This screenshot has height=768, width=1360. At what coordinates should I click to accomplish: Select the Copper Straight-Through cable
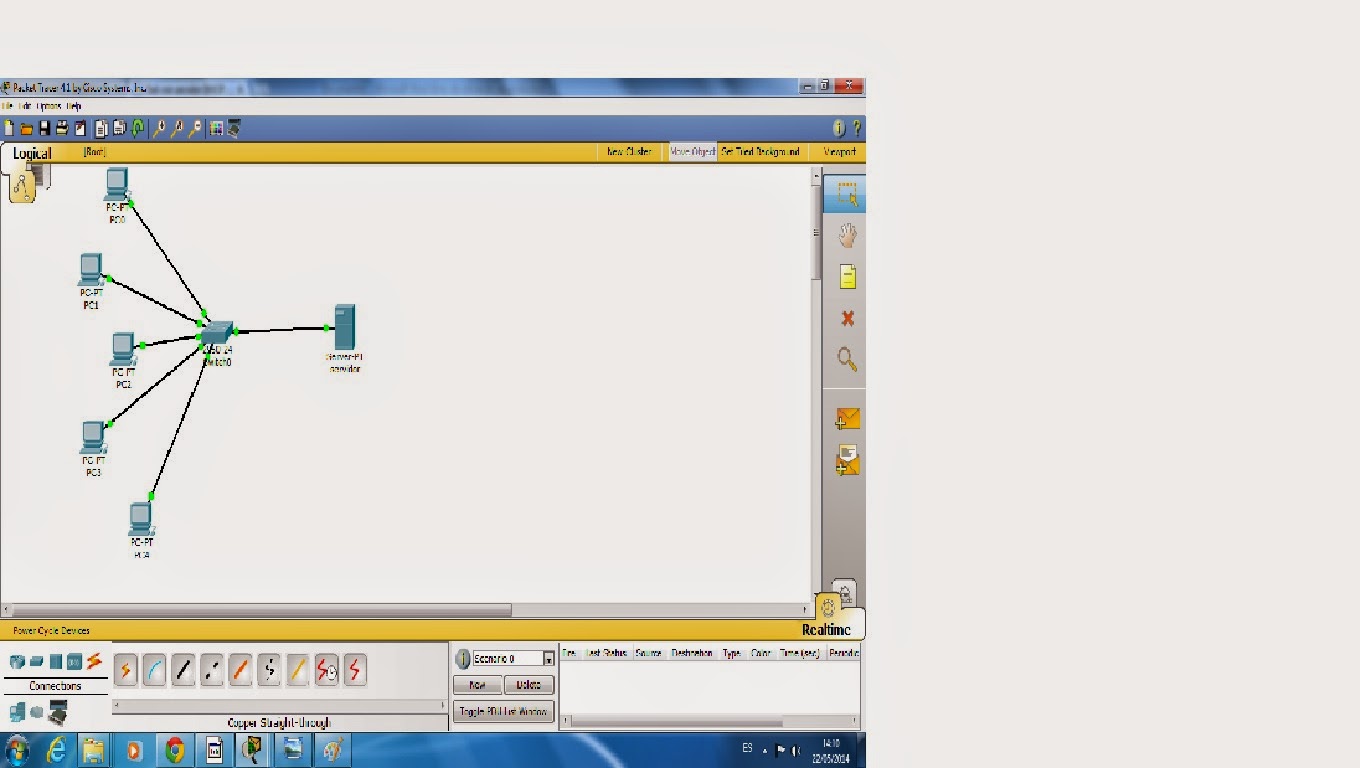[x=183, y=670]
